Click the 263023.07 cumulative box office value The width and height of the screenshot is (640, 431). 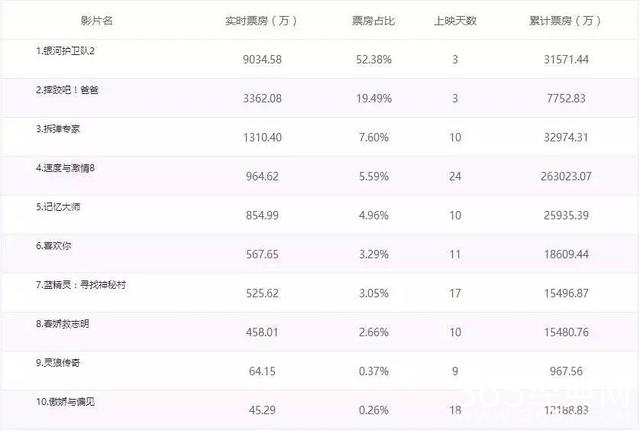pyautogui.click(x=564, y=177)
